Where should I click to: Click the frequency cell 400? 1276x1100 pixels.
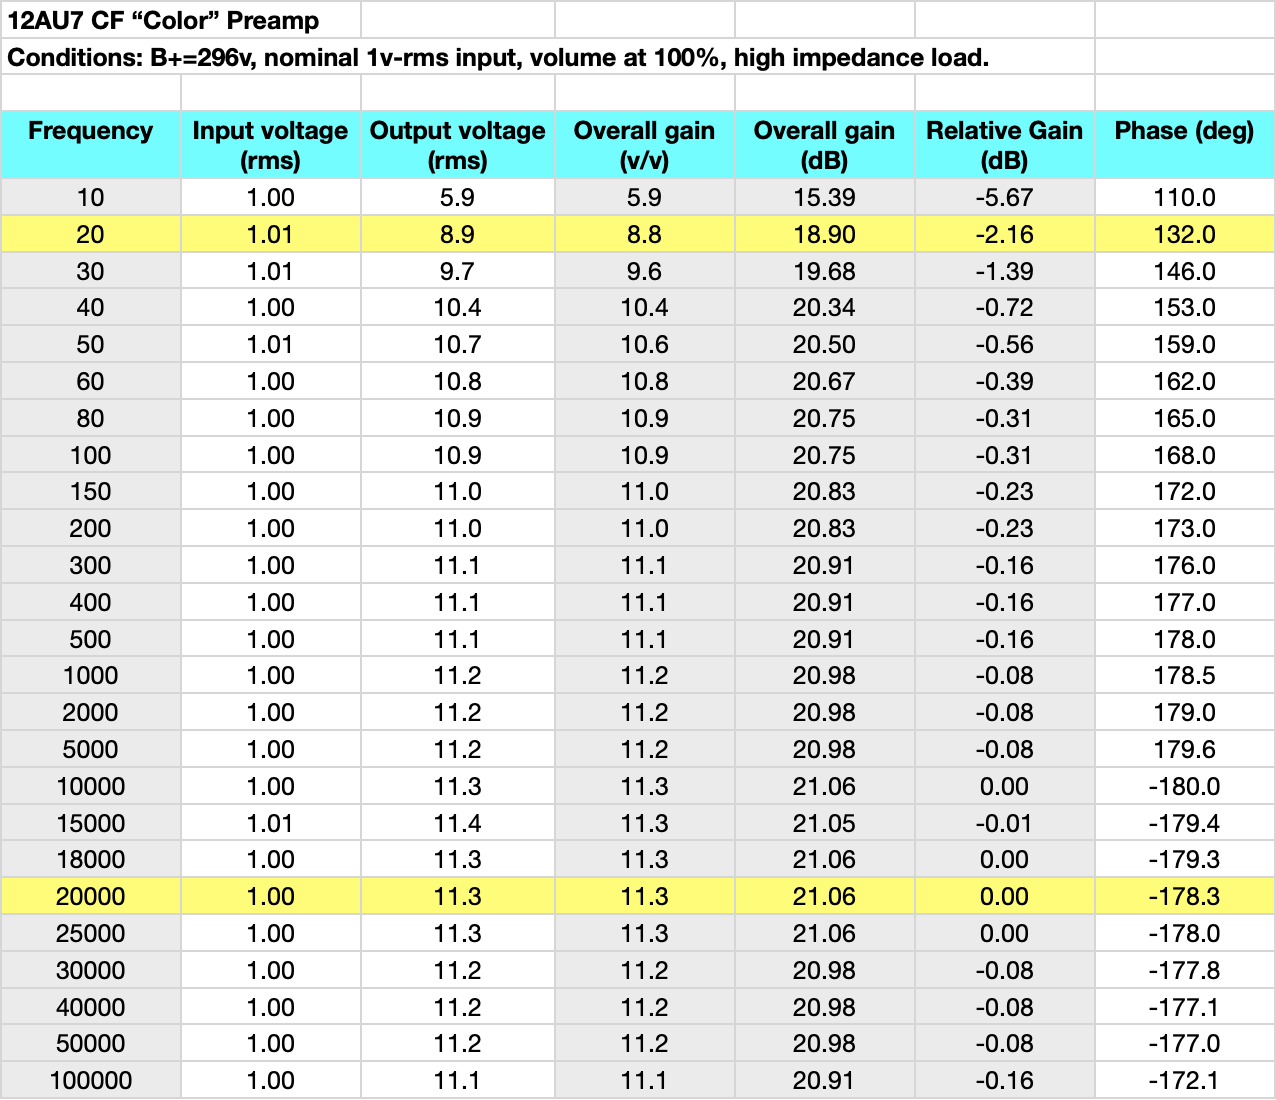tap(91, 602)
